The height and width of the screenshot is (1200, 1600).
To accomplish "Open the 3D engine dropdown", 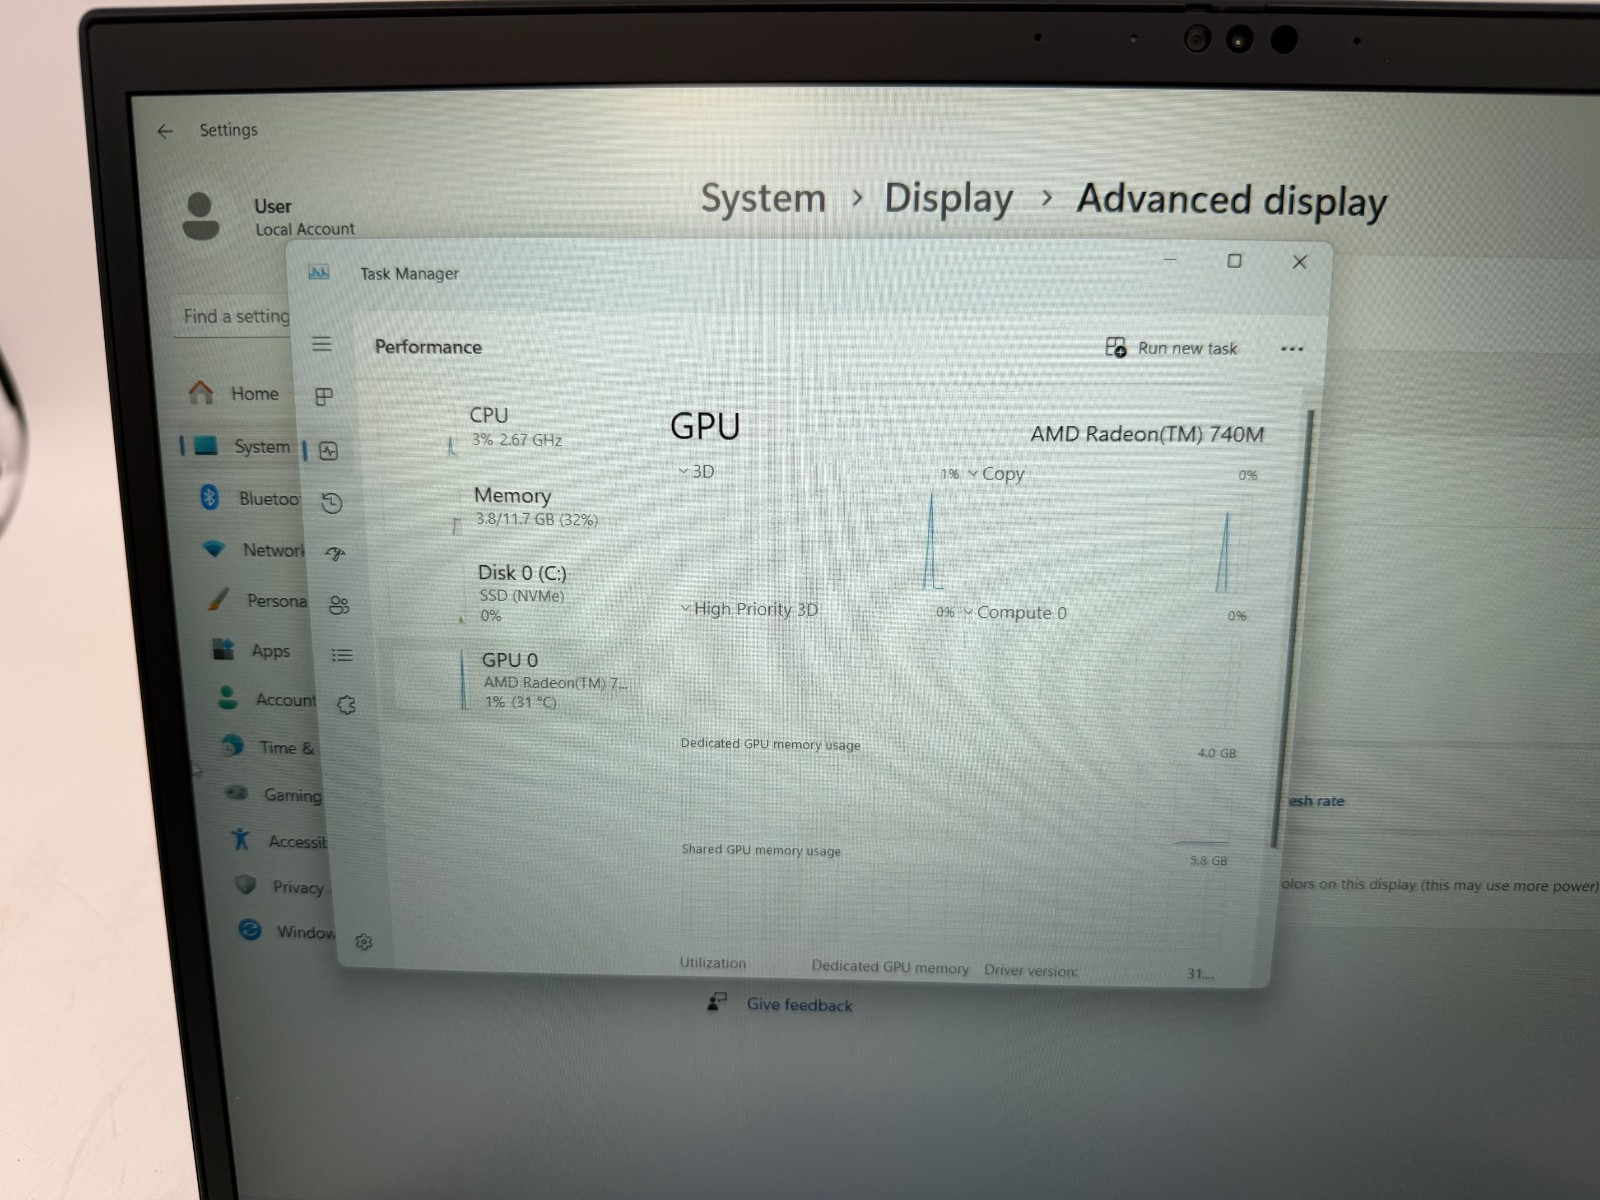I will [x=696, y=471].
